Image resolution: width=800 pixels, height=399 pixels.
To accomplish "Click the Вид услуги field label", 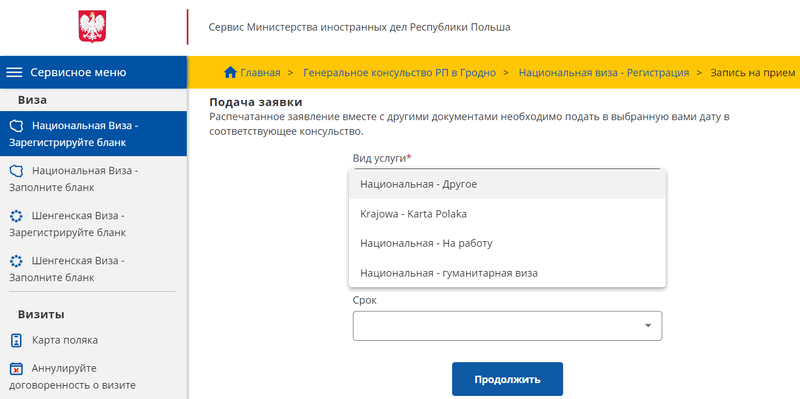I will pyautogui.click(x=382, y=158).
